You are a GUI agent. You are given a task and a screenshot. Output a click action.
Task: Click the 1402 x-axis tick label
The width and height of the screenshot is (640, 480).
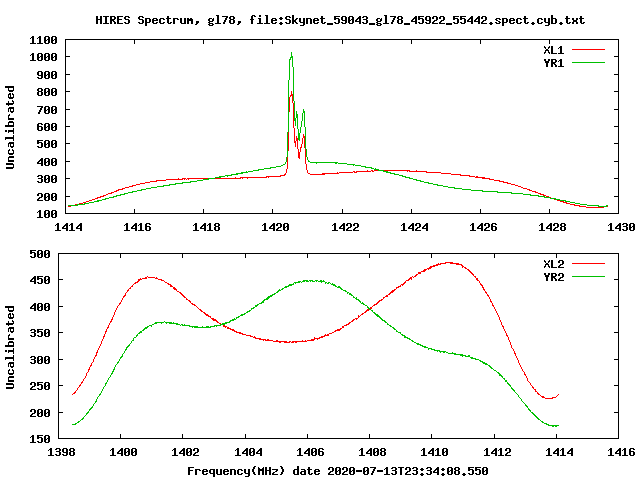(185, 452)
